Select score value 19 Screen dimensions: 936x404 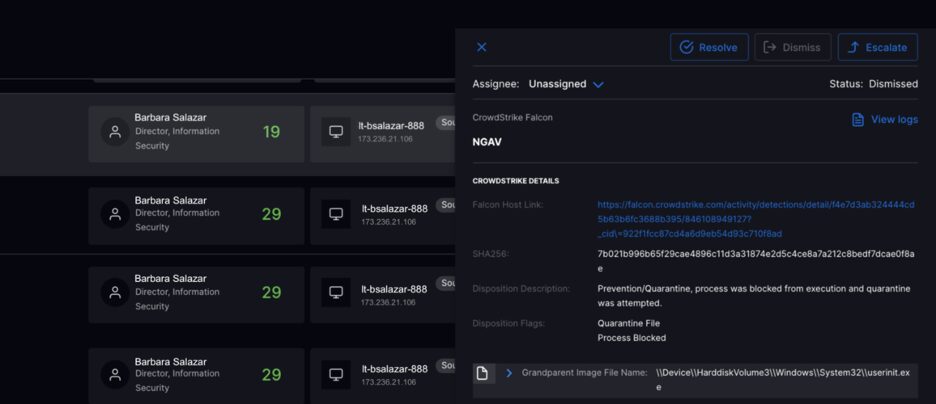271,132
